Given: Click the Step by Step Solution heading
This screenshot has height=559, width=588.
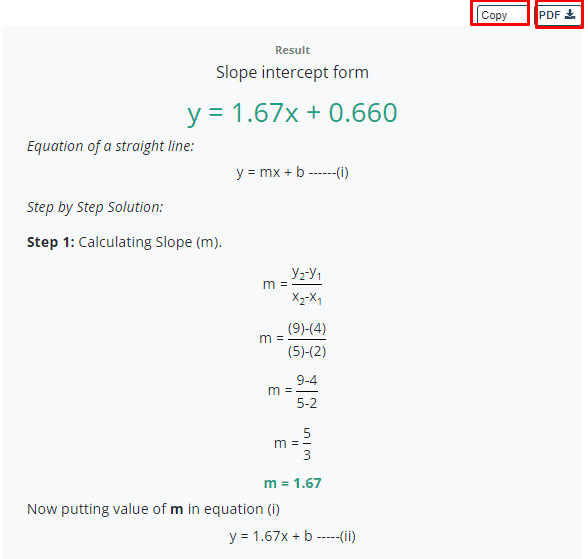Looking at the screenshot, I should click(x=95, y=207).
